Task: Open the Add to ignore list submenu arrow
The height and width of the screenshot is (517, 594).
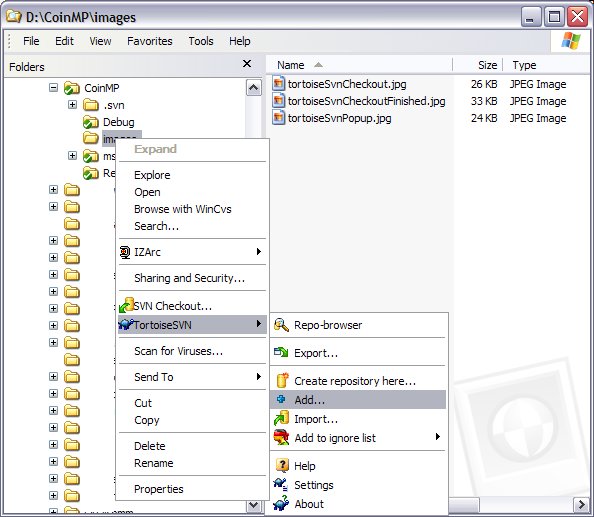Action: (438, 436)
